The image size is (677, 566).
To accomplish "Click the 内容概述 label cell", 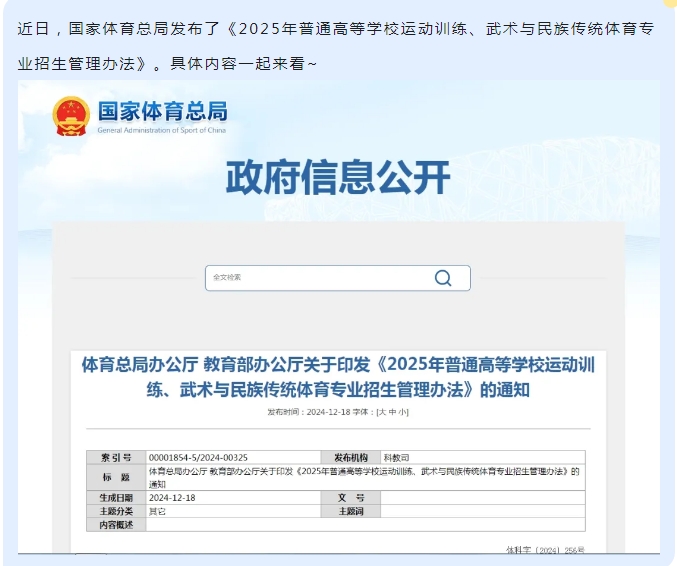I will (116, 525).
